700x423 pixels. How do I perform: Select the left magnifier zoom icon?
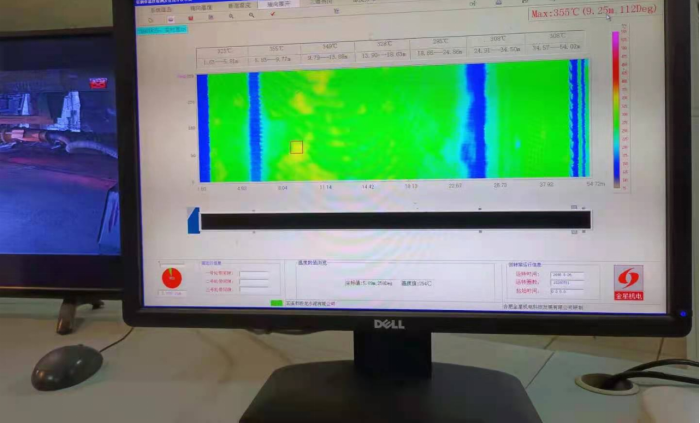tap(231, 17)
